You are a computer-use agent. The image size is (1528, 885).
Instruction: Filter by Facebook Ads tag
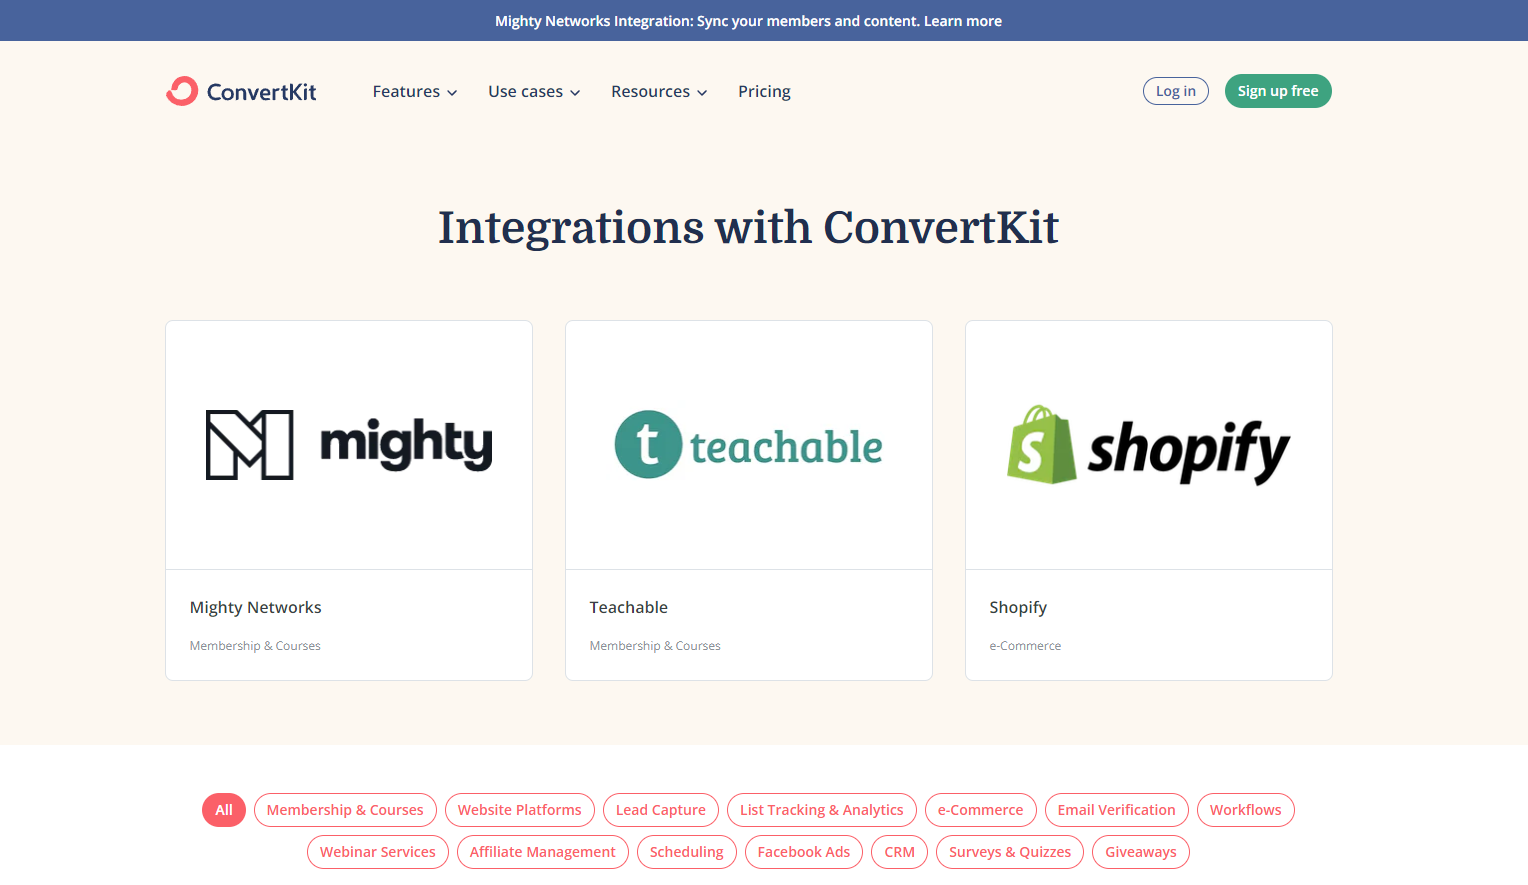(804, 852)
